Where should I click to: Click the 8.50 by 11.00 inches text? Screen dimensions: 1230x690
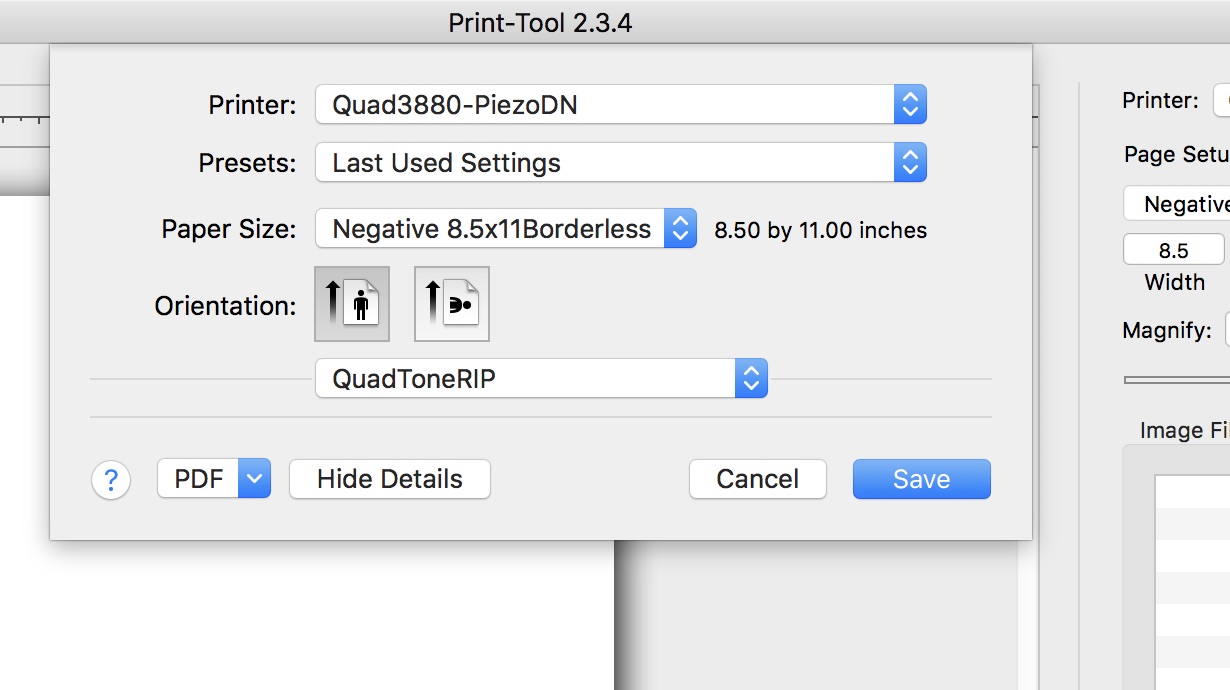(820, 231)
